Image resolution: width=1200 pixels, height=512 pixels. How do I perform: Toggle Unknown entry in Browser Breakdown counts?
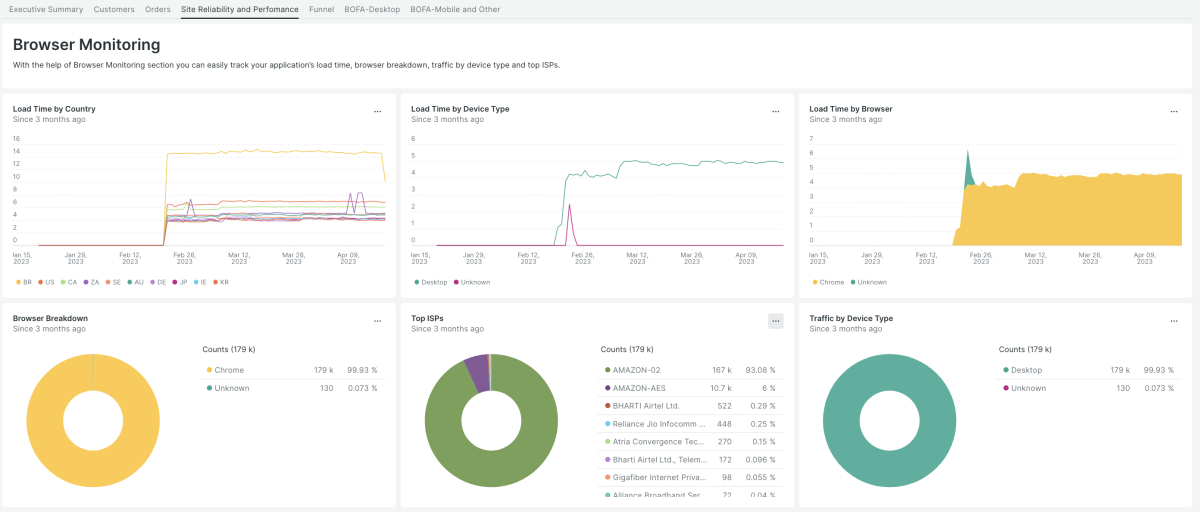pos(231,388)
